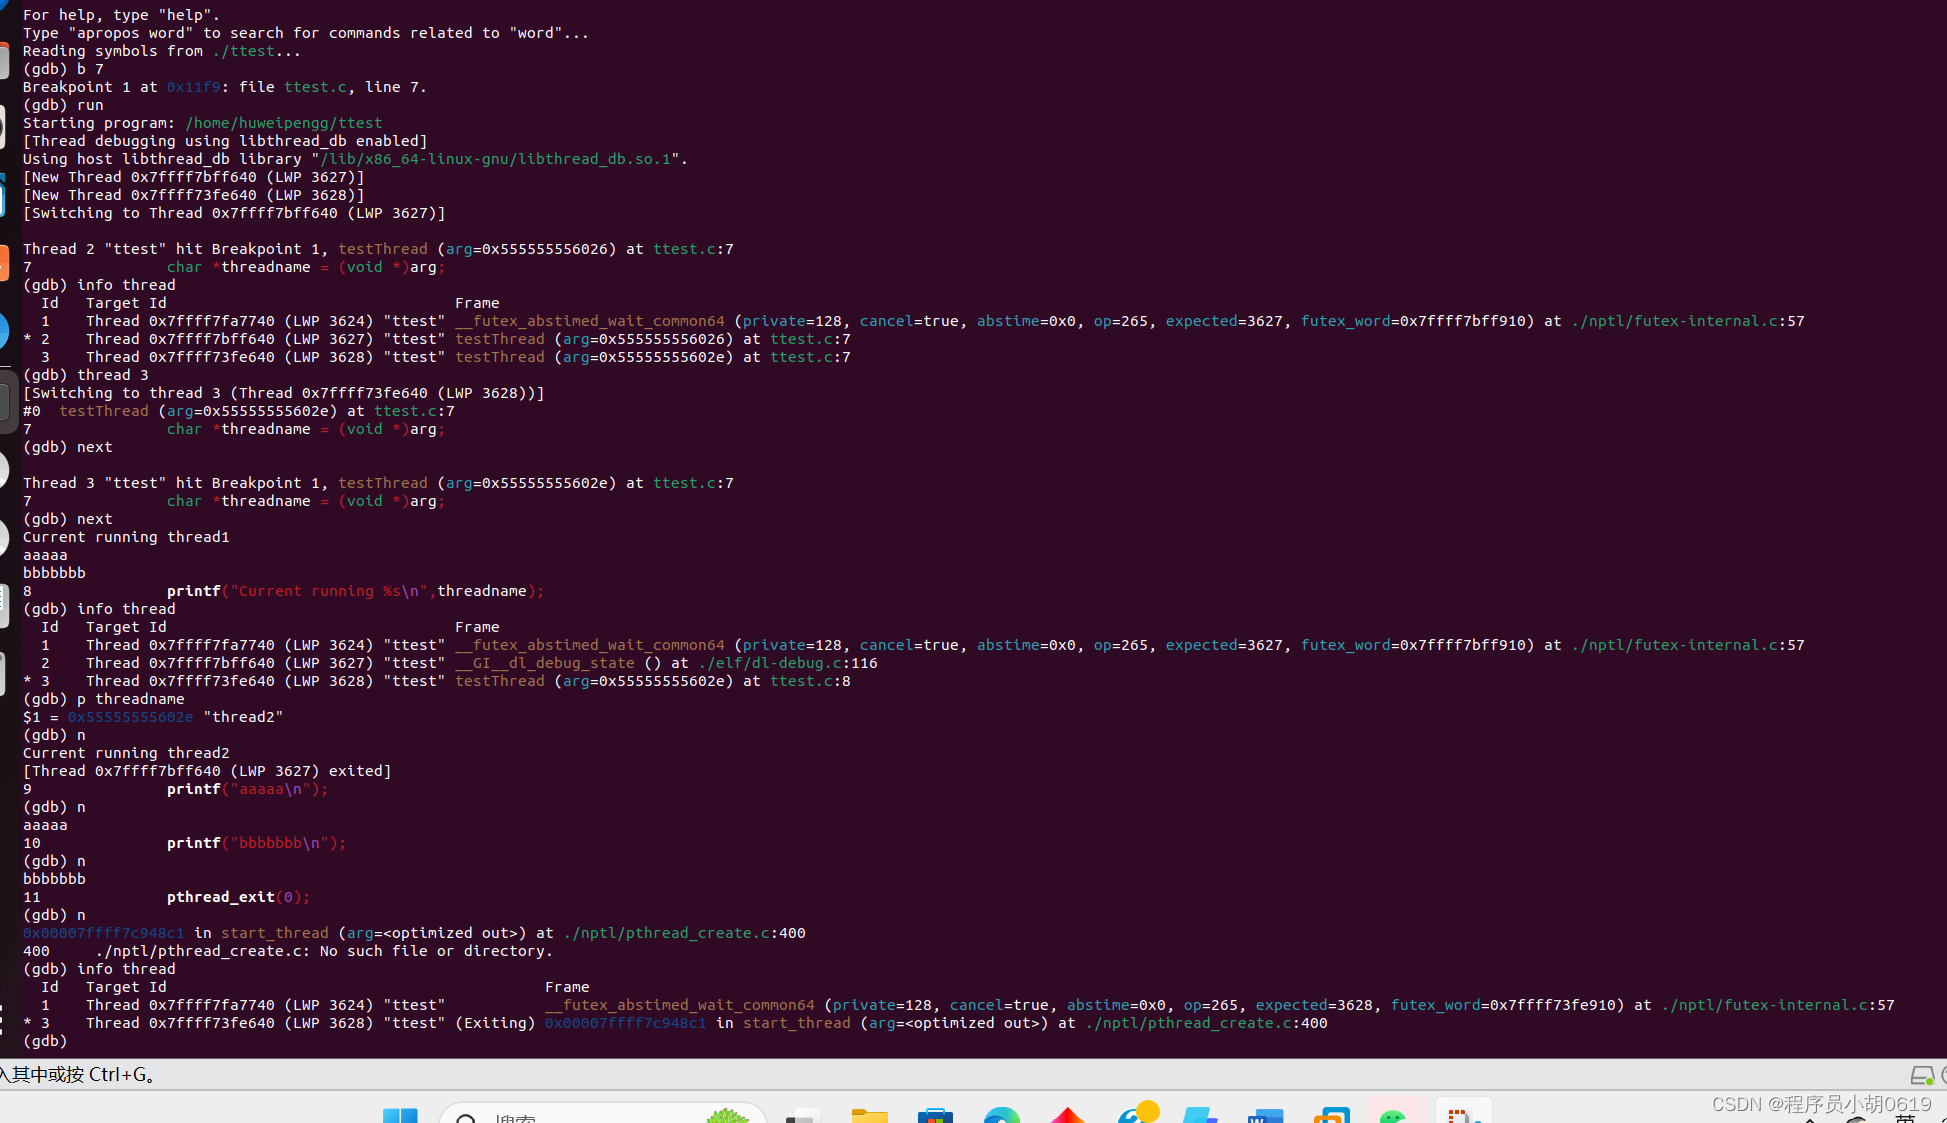Click the '(gdb) thread 3' command
1947x1123 pixels.
pos(85,375)
